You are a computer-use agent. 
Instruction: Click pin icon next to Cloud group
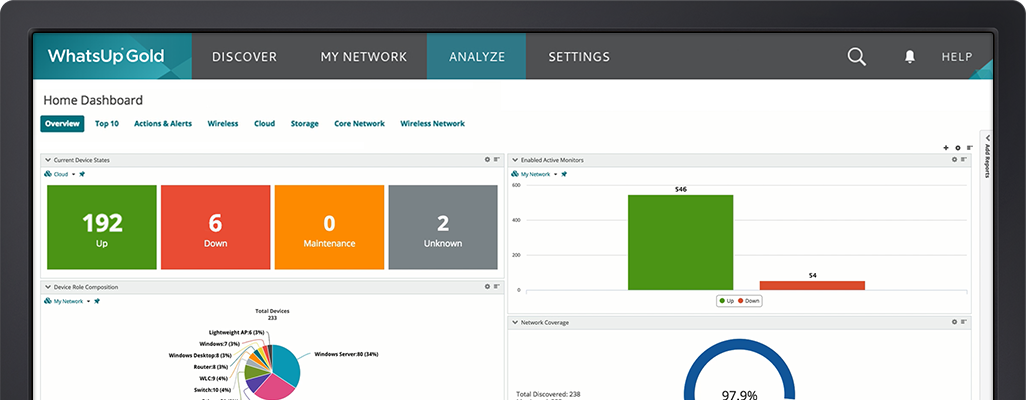(82, 174)
